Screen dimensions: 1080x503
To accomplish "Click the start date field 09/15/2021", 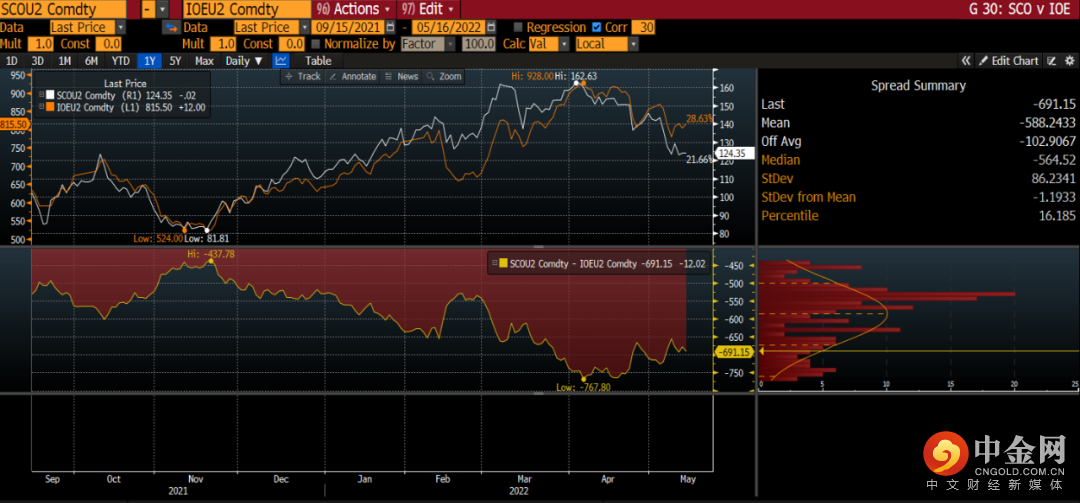I will click(x=348, y=28).
